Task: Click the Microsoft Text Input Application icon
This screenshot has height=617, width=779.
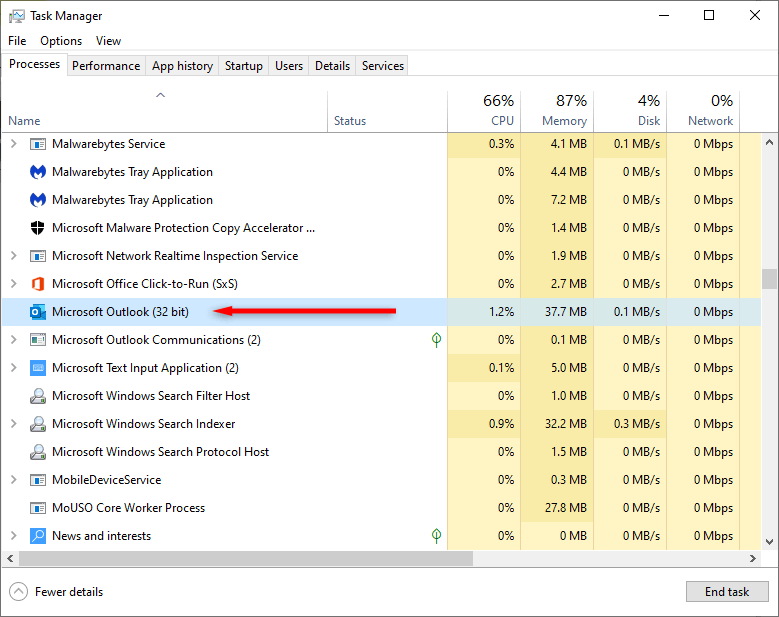Action: [x=38, y=368]
